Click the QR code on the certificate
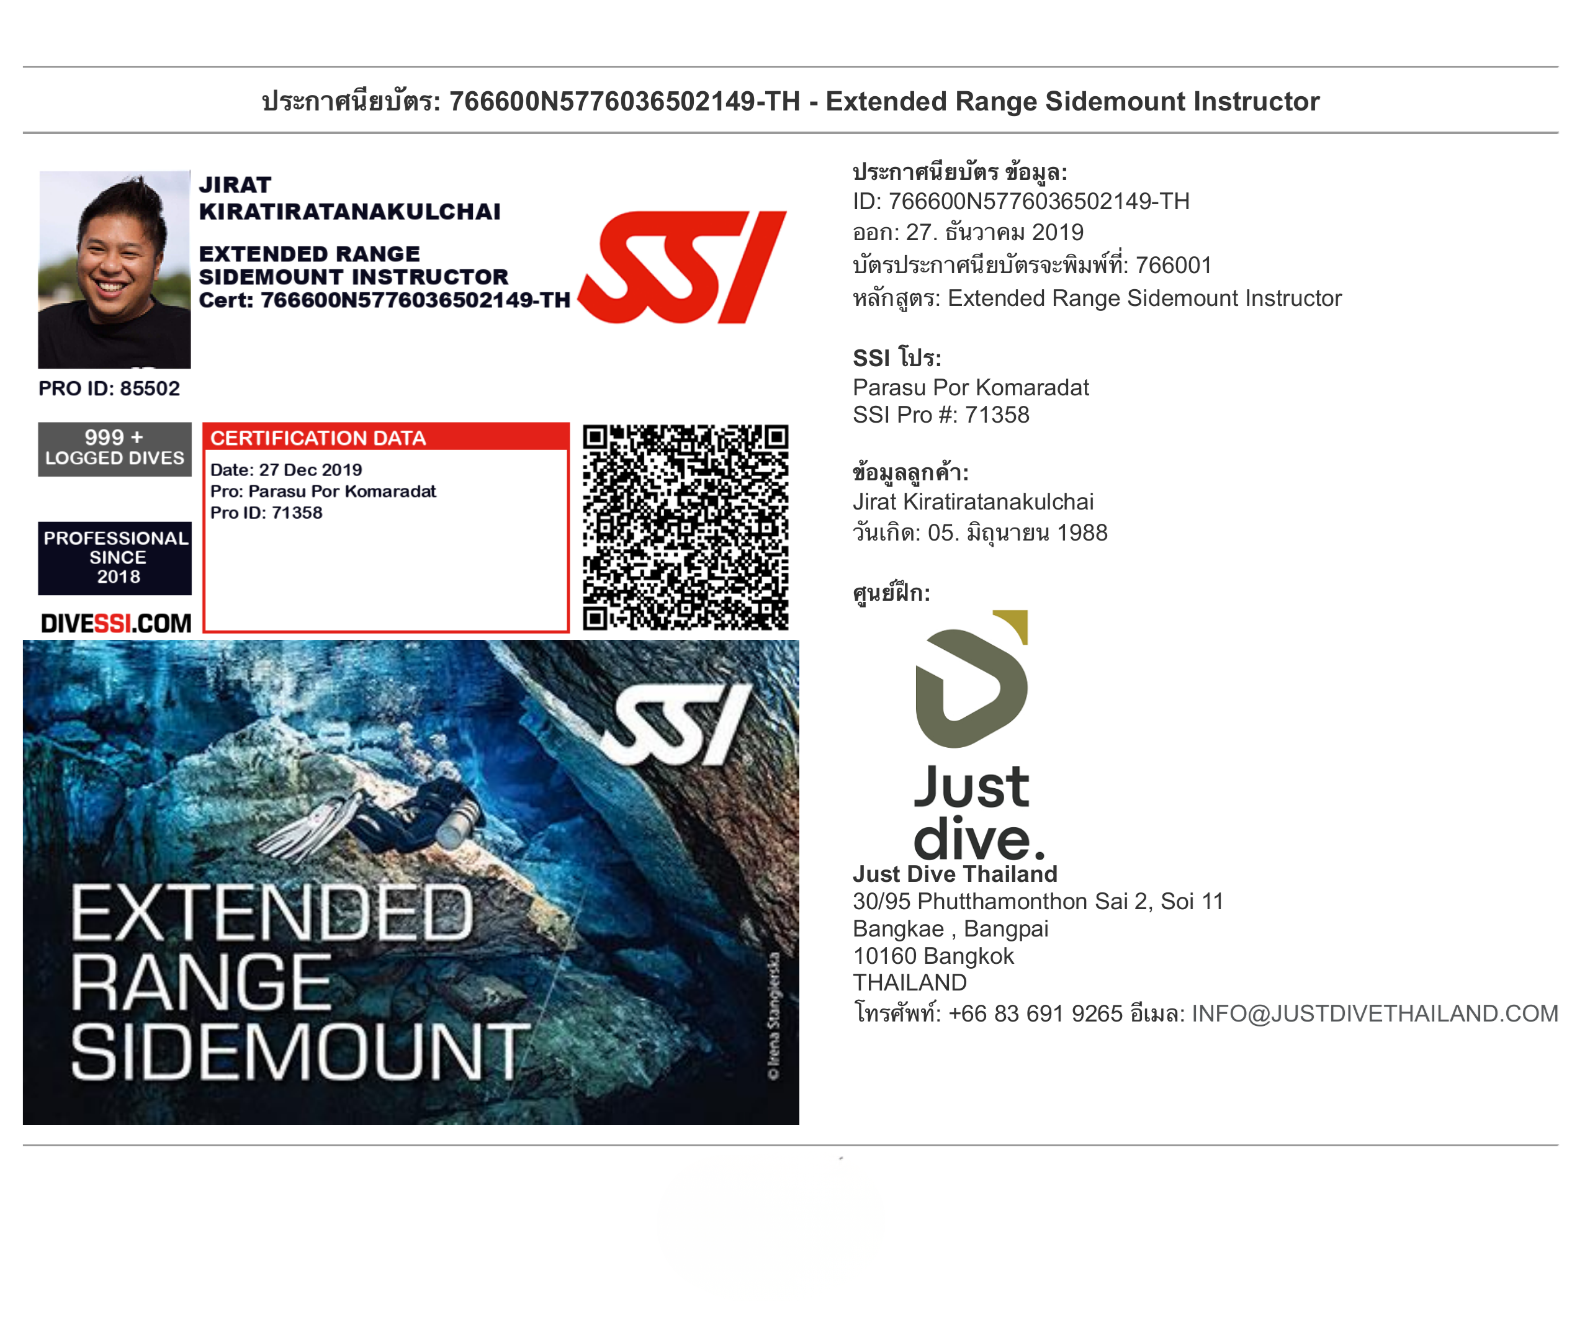This screenshot has height=1331, width=1582. (685, 527)
